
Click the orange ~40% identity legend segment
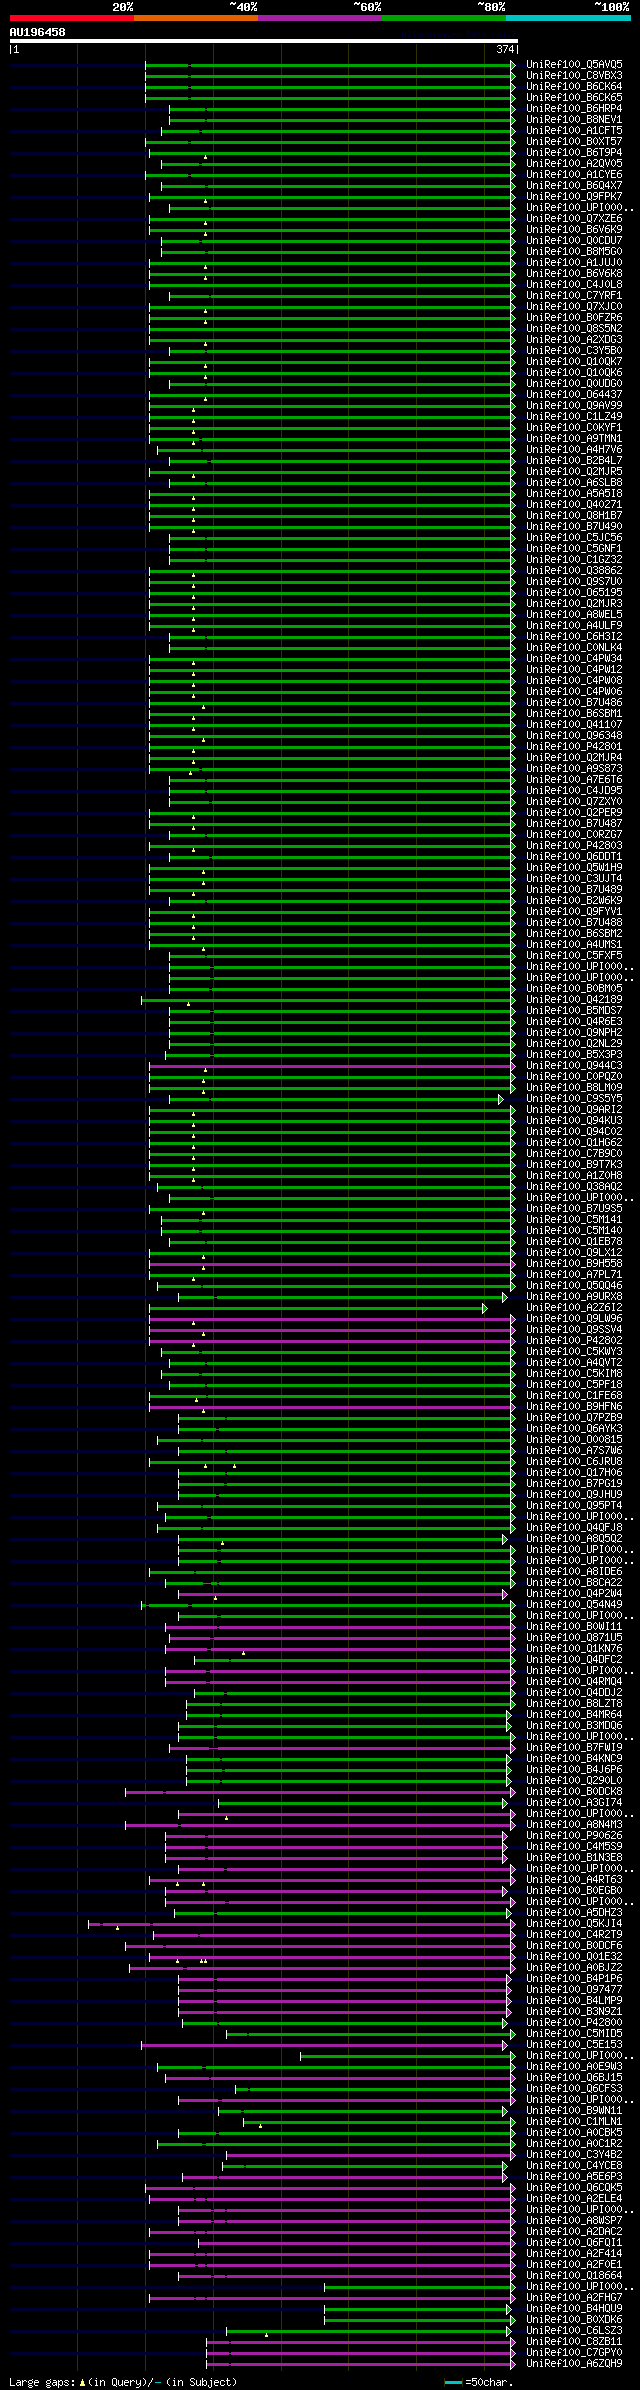click(195, 18)
